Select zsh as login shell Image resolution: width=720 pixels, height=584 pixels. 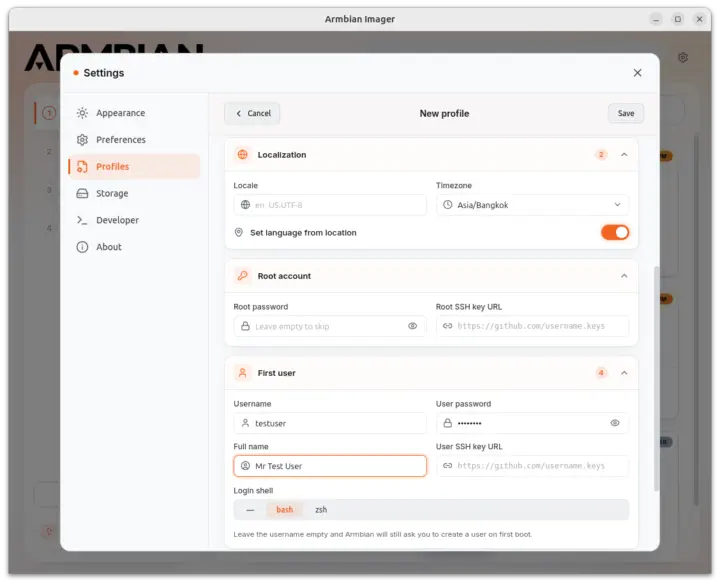coord(321,510)
